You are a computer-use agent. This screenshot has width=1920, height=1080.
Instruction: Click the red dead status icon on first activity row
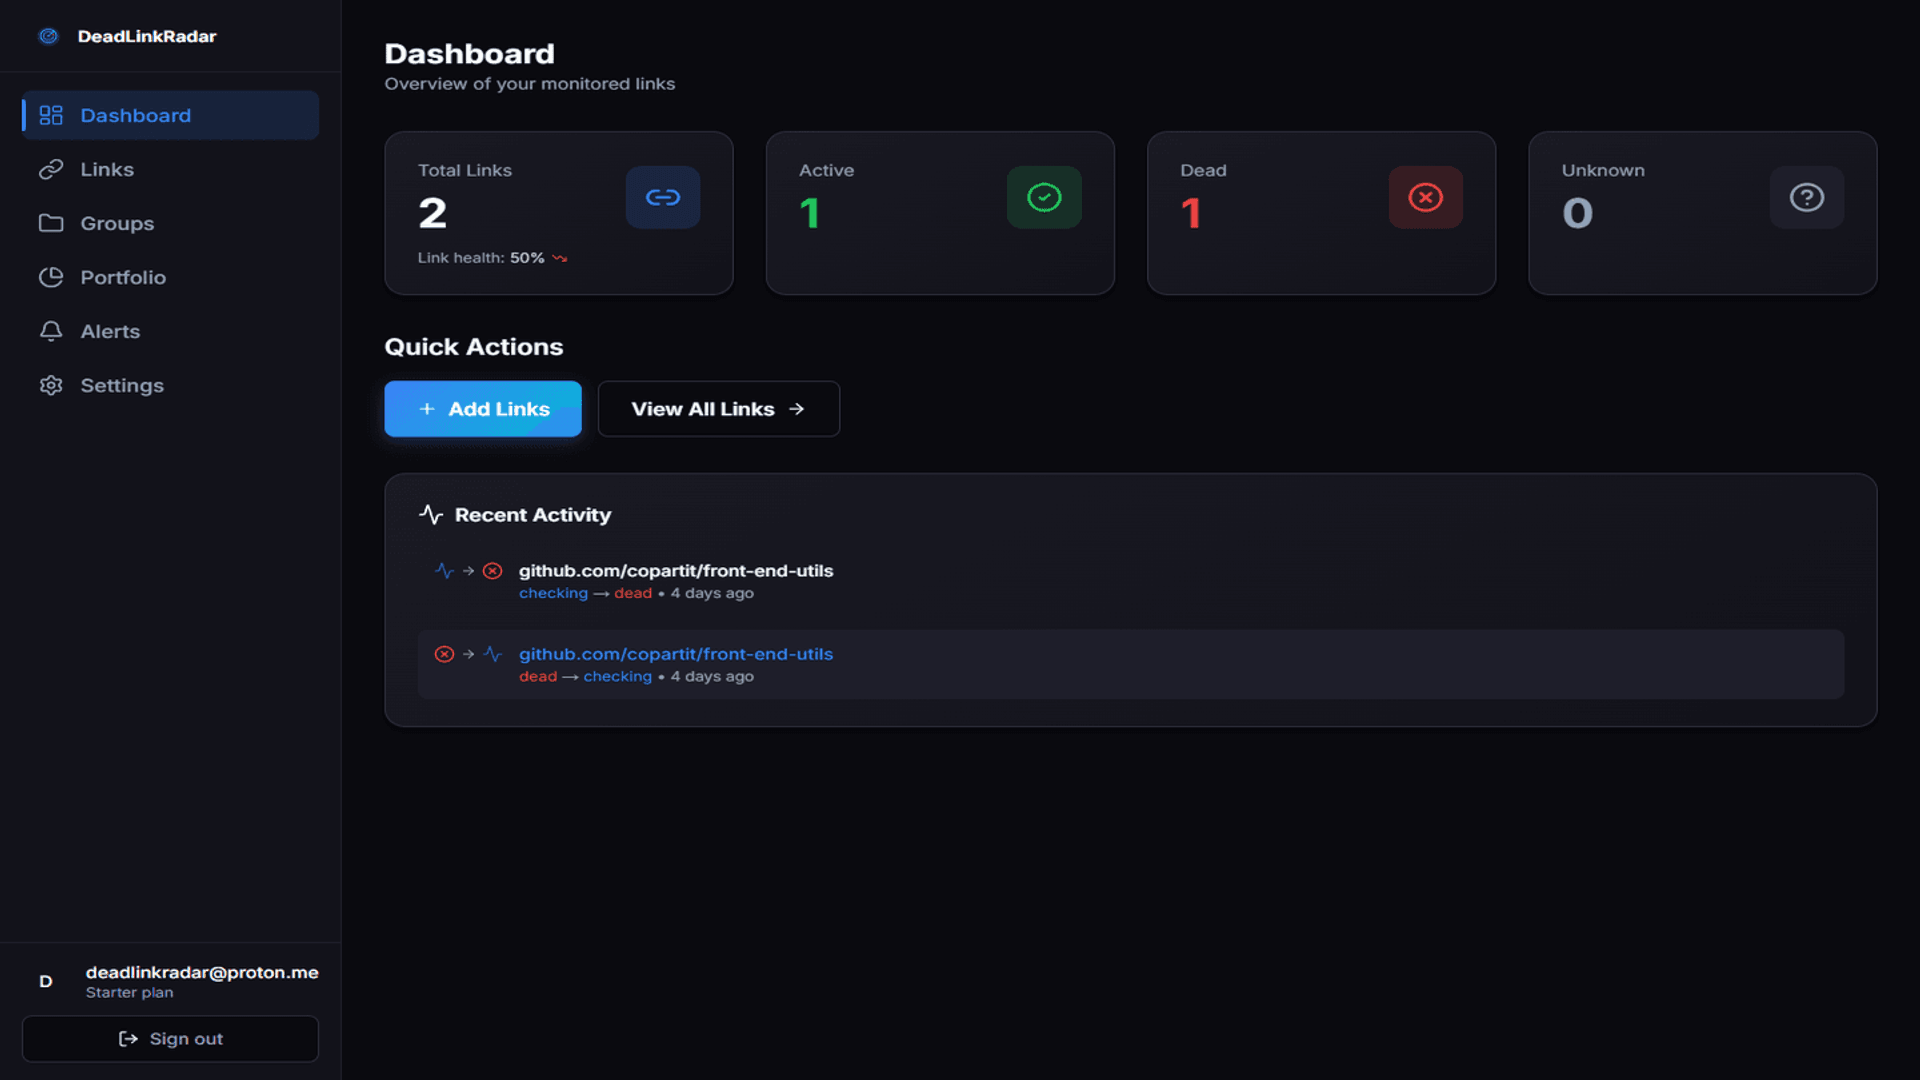(492, 571)
